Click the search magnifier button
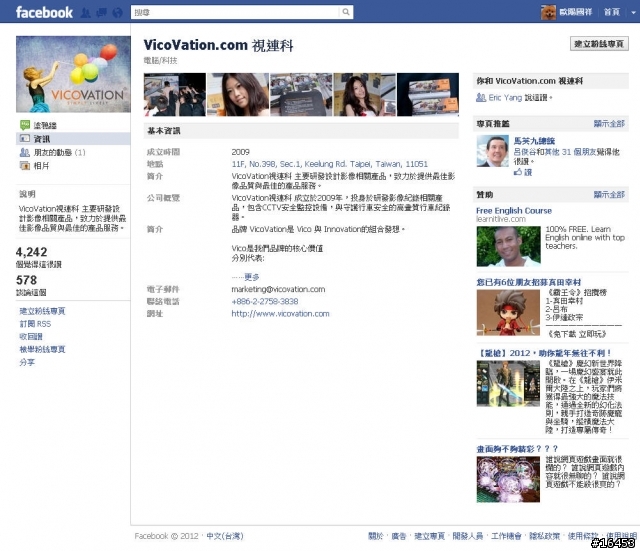The image size is (640, 551). [346, 12]
